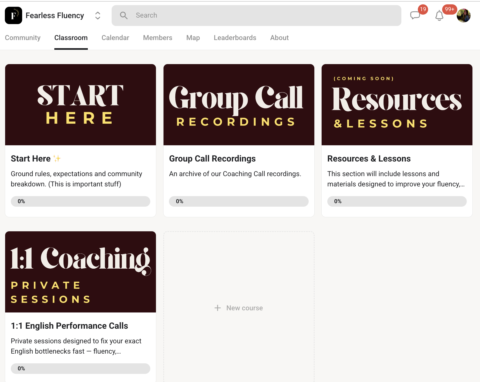Click the red 99+ notification badge
Viewport: 480px width, 382px height.
[449, 9]
